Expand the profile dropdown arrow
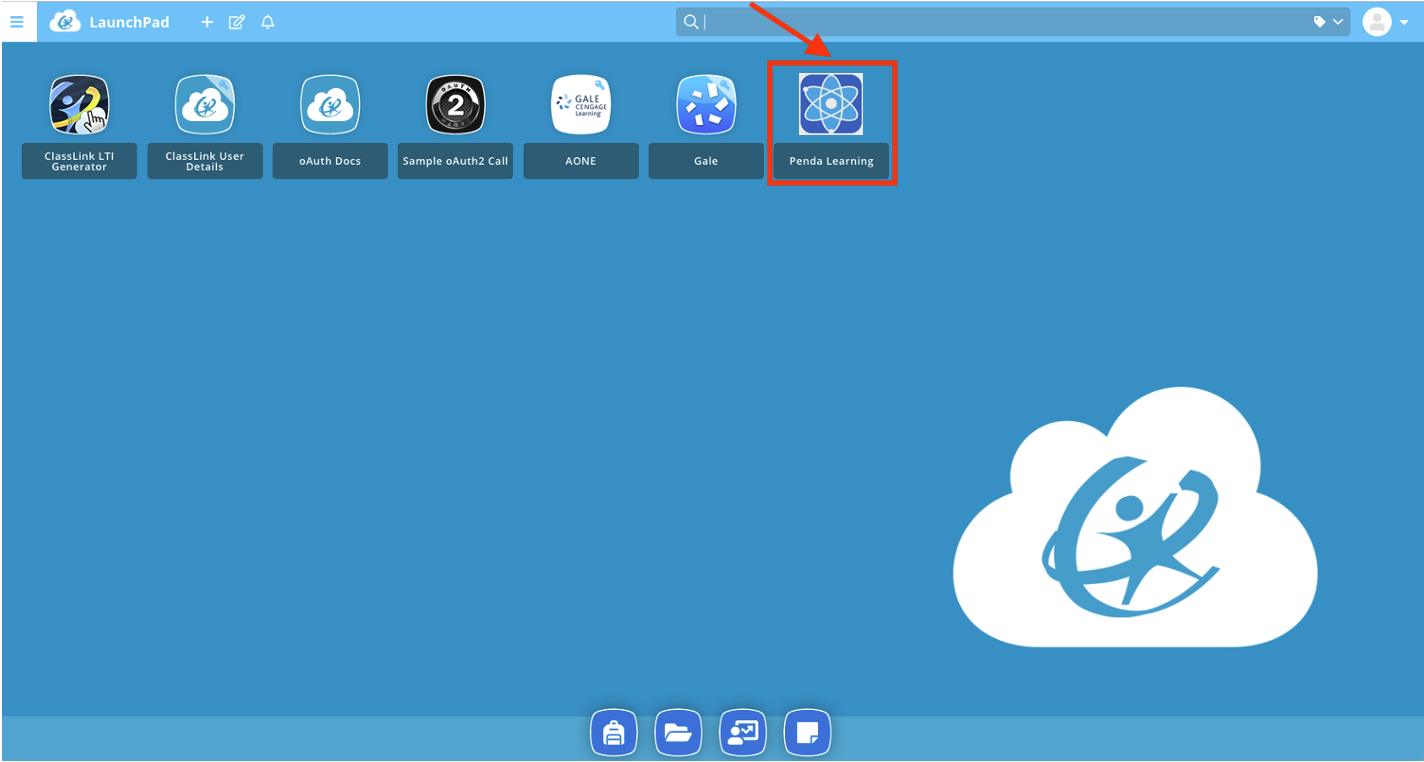 tap(1404, 23)
